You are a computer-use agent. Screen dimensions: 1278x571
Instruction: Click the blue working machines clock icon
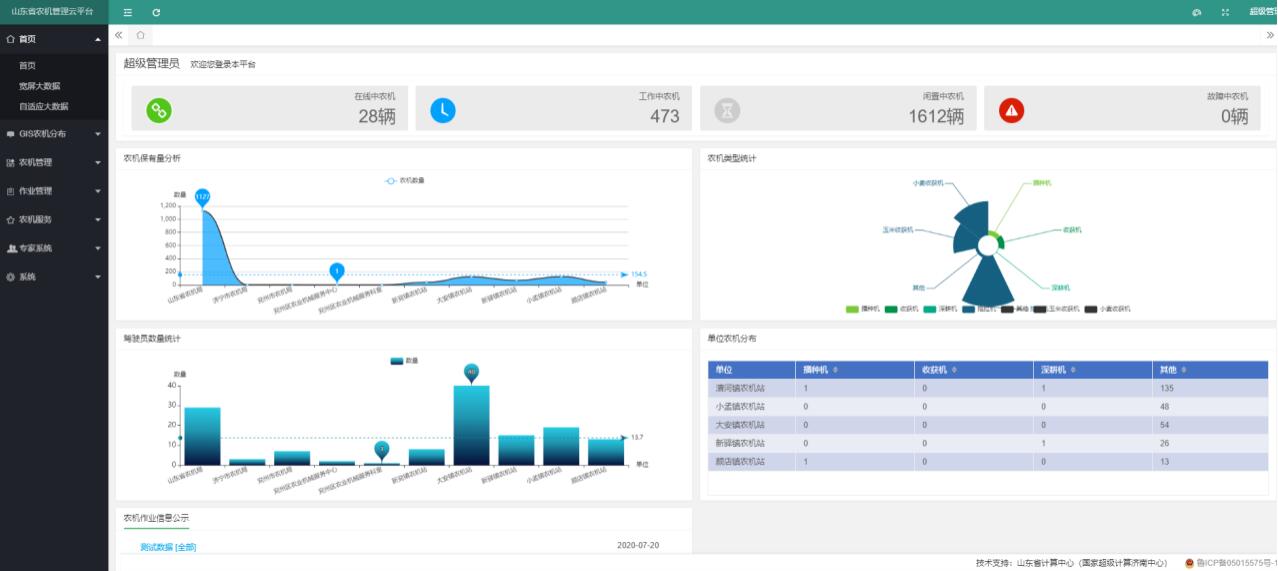click(443, 111)
